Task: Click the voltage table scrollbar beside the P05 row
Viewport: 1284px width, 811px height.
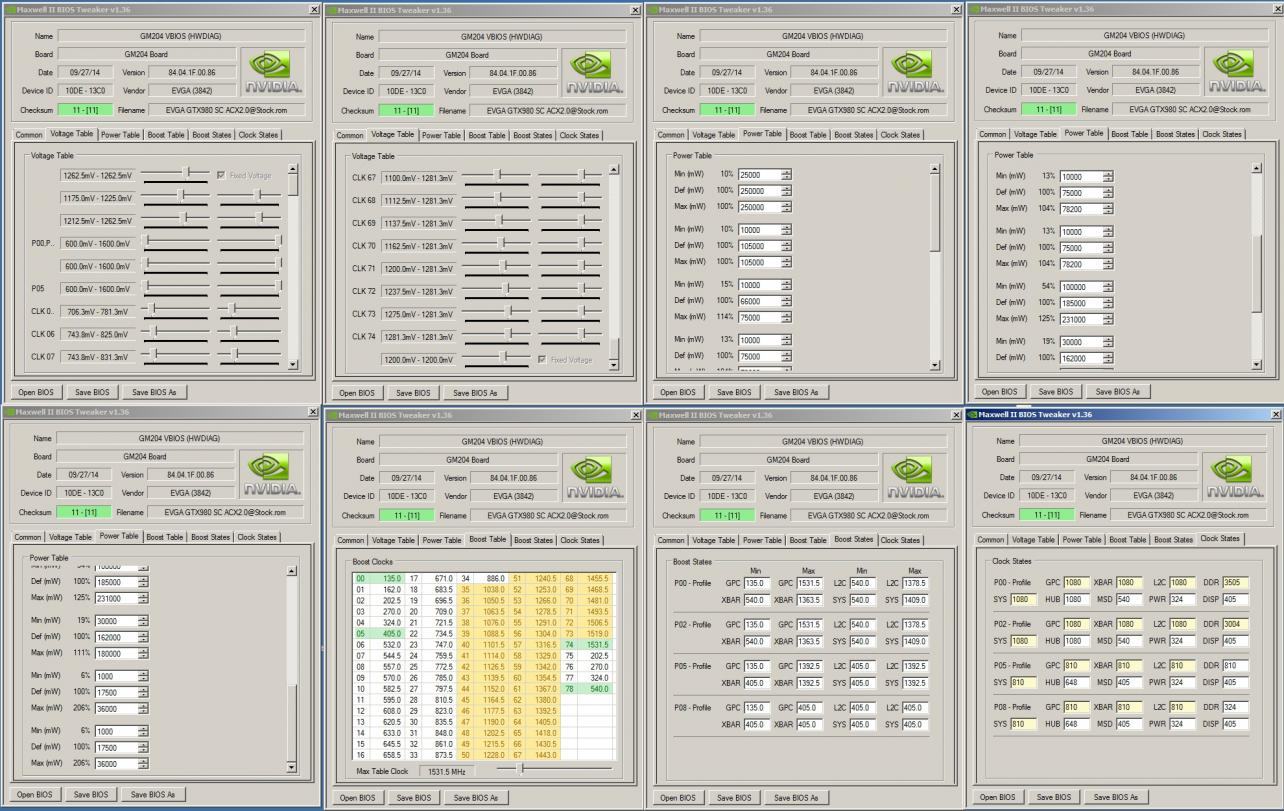Action: [293, 268]
